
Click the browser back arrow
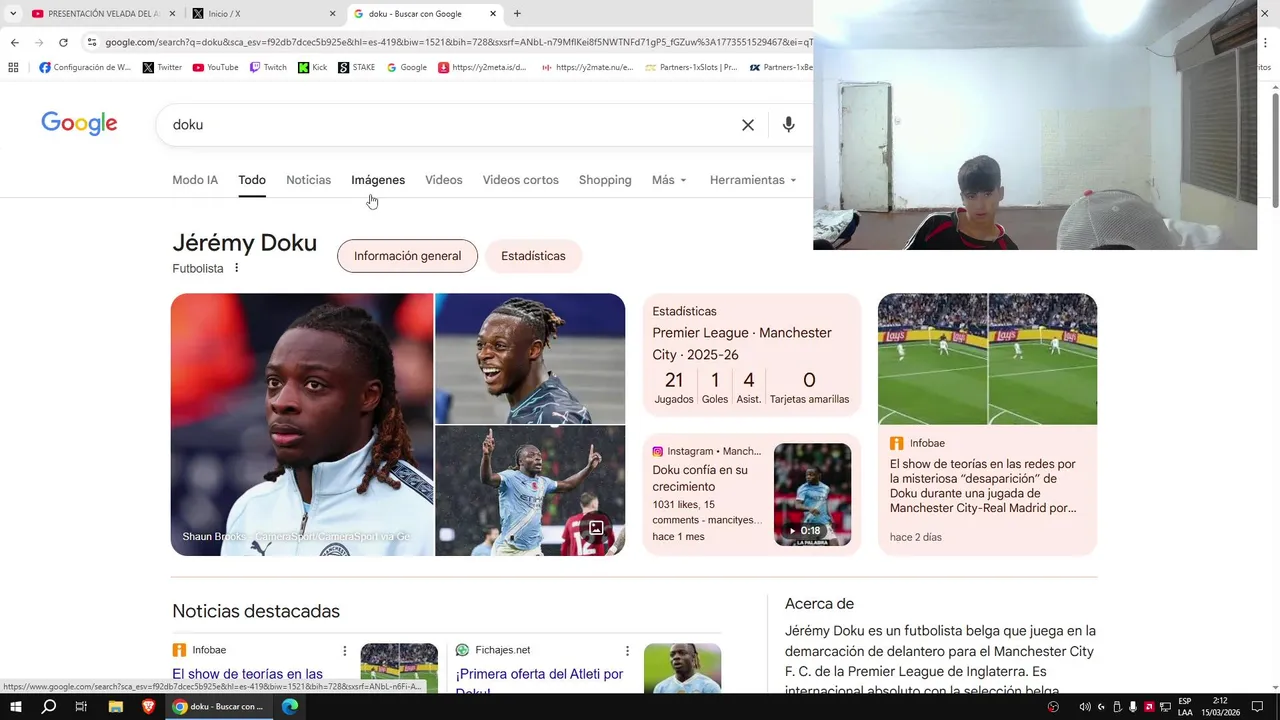coord(14,42)
